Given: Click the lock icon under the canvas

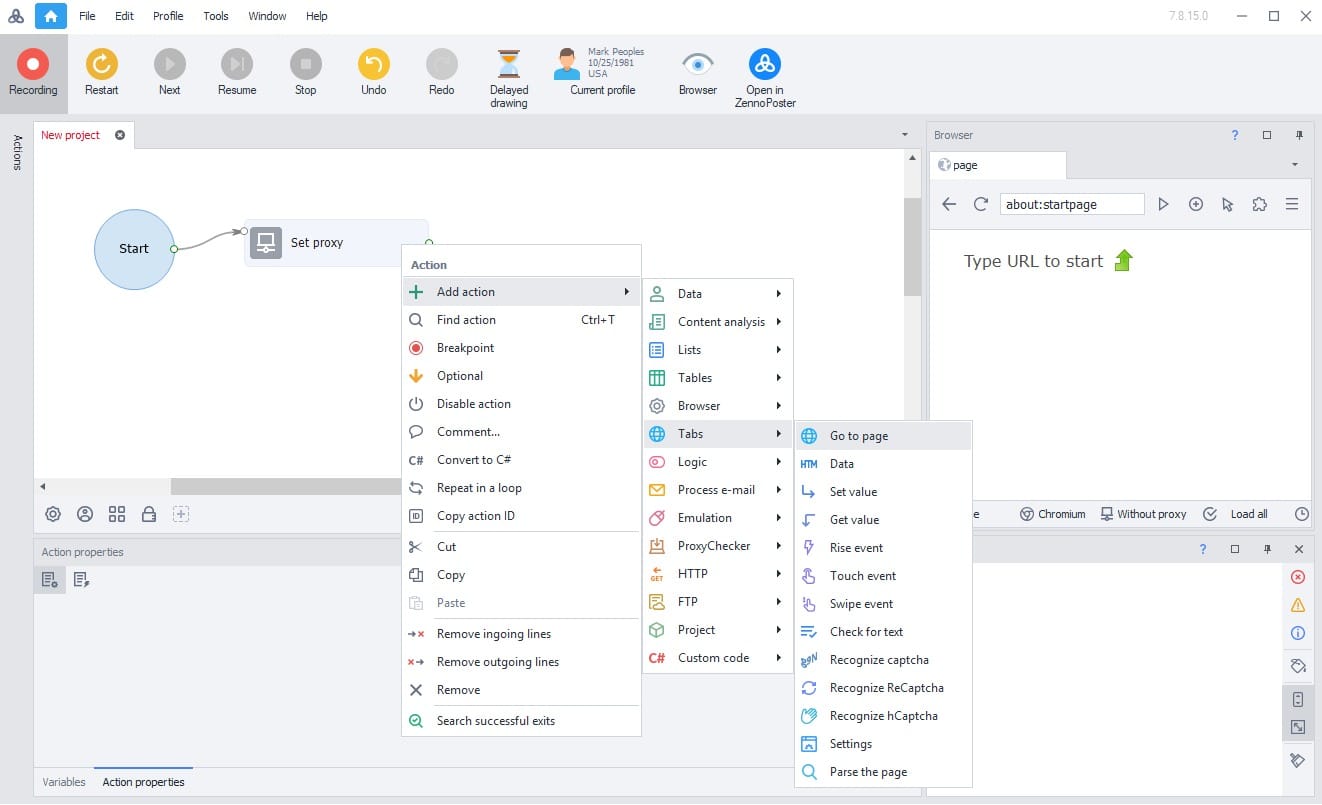Looking at the screenshot, I should coord(149,513).
